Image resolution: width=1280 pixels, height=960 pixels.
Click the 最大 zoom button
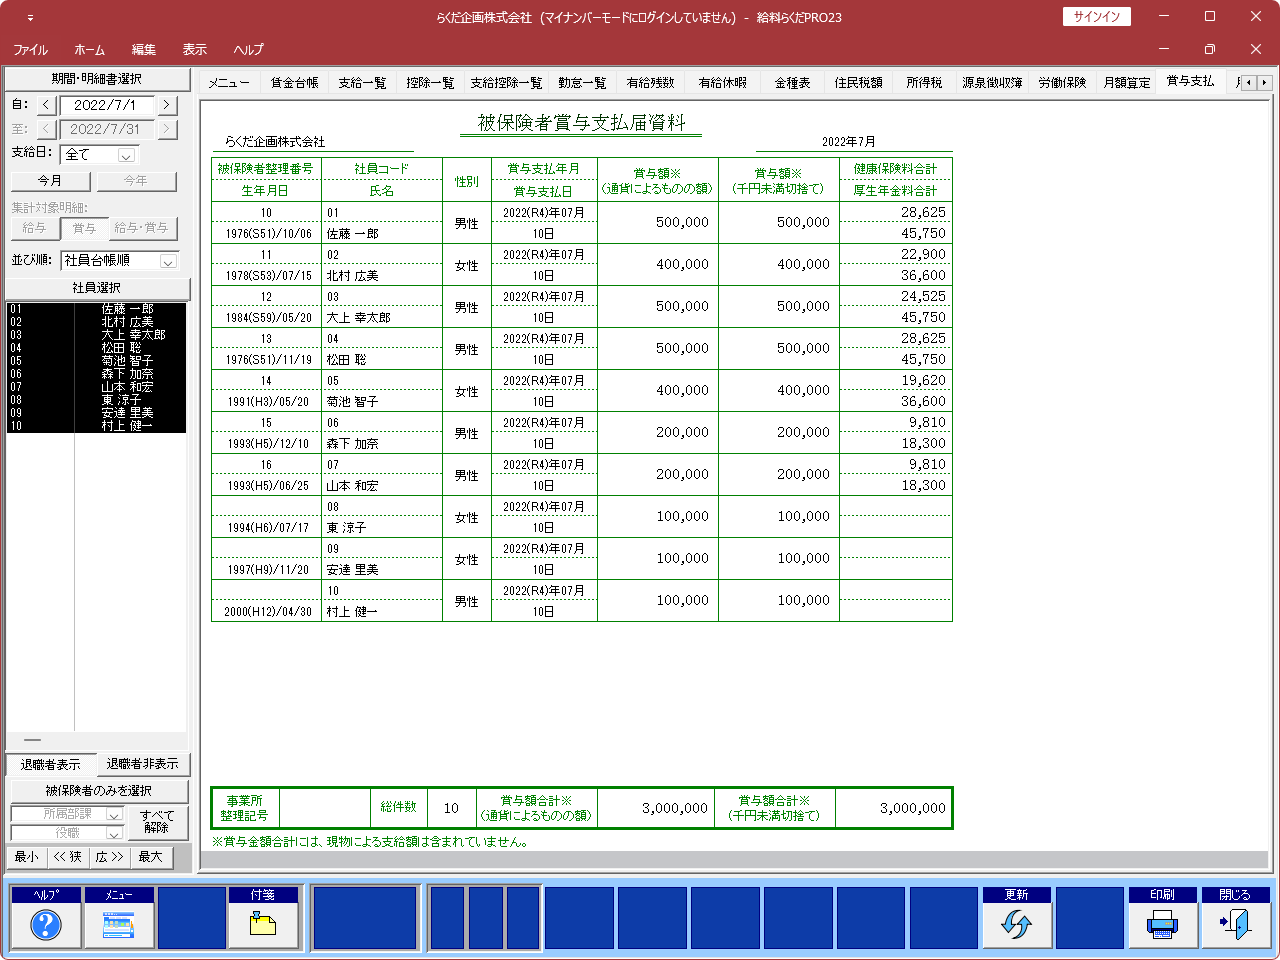pyautogui.click(x=151, y=857)
